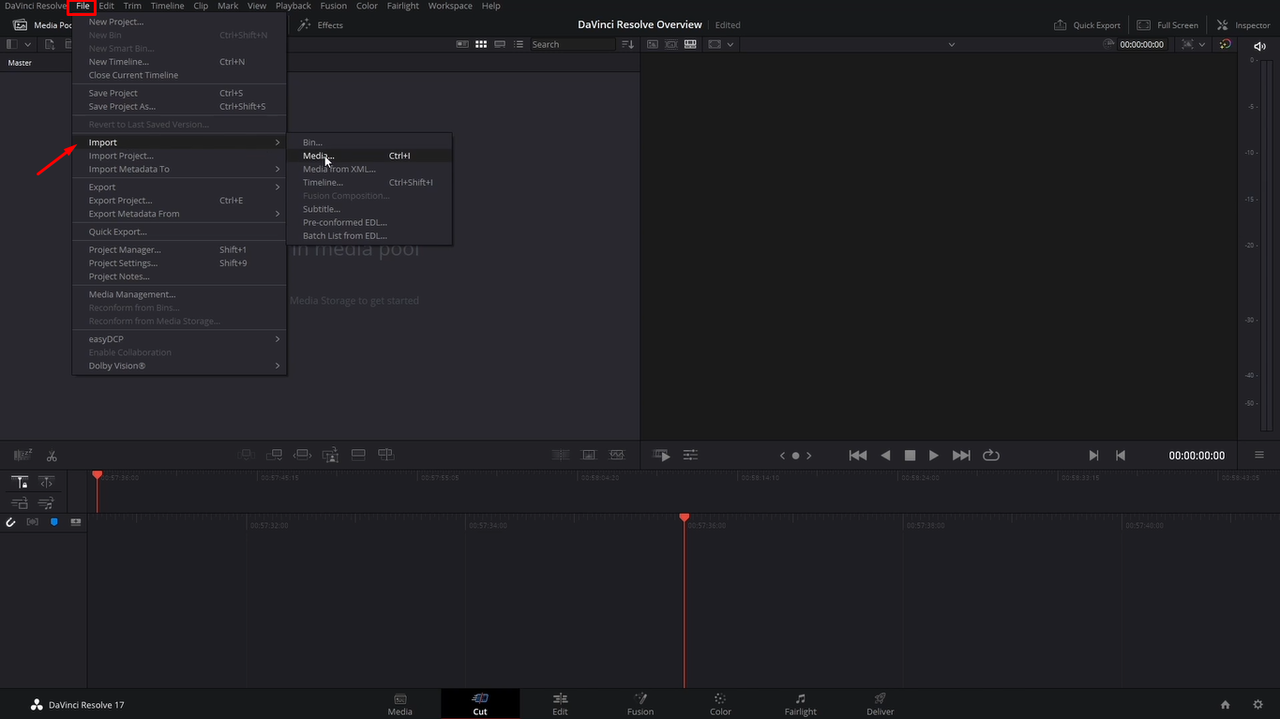The height and width of the screenshot is (719, 1280).
Task: Switch to the Fusion page tab
Action: 640,704
